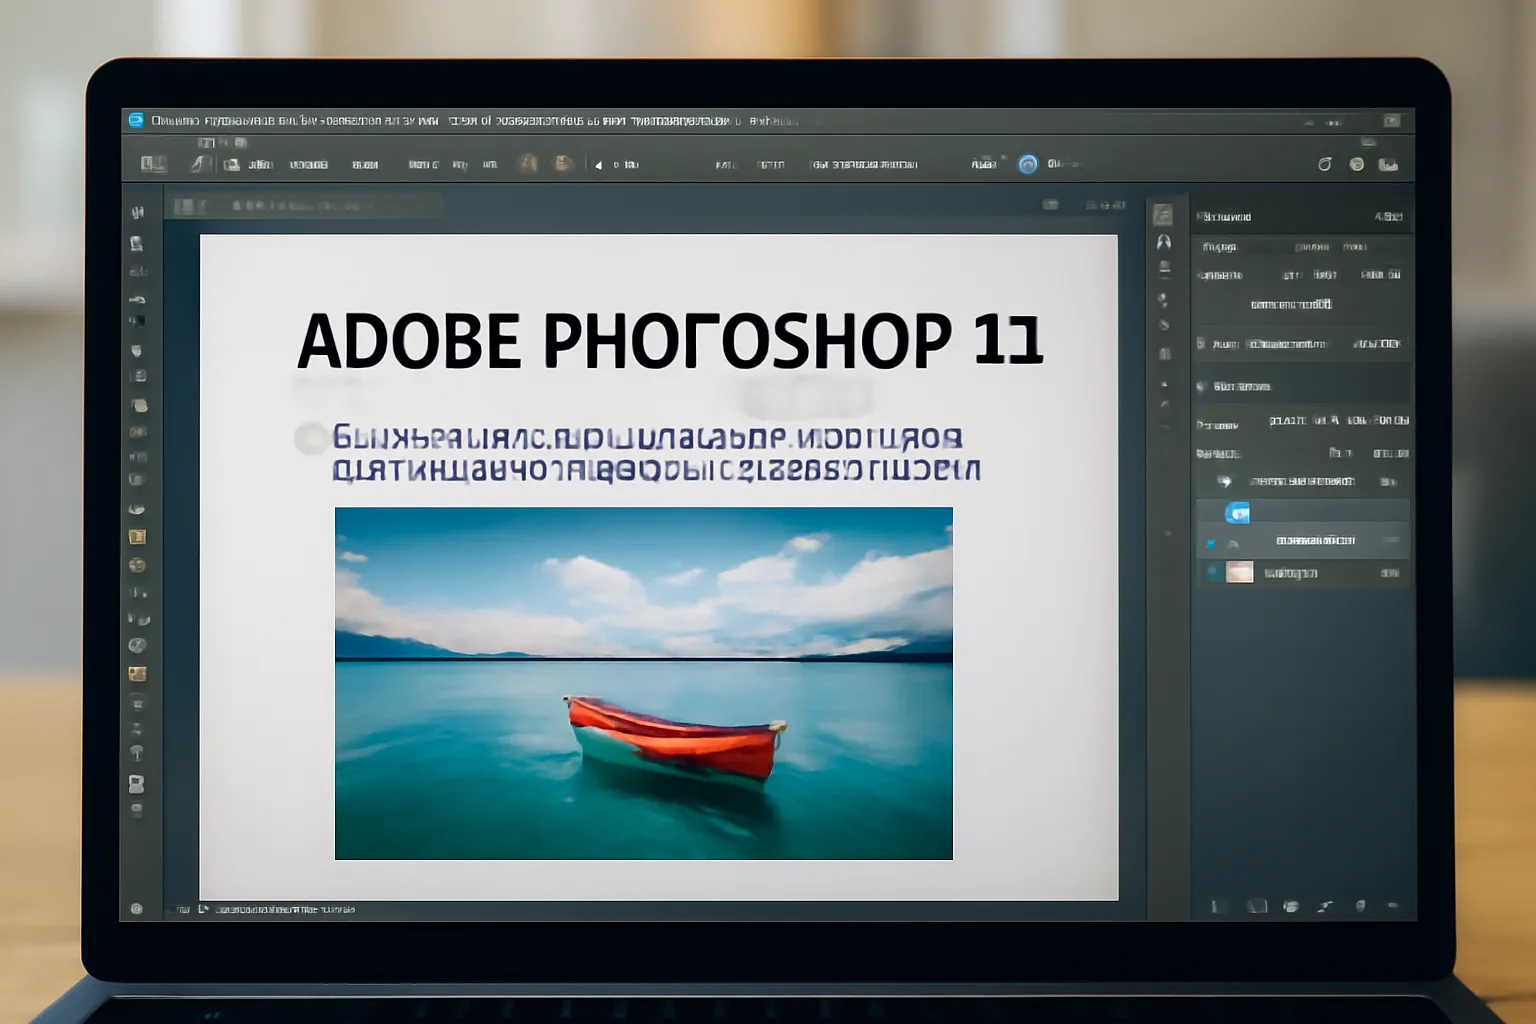Click the 'ADOBE PHOTOSHOP 11' heading on the canvas
Screen dimensions: 1536x1024
(670, 340)
